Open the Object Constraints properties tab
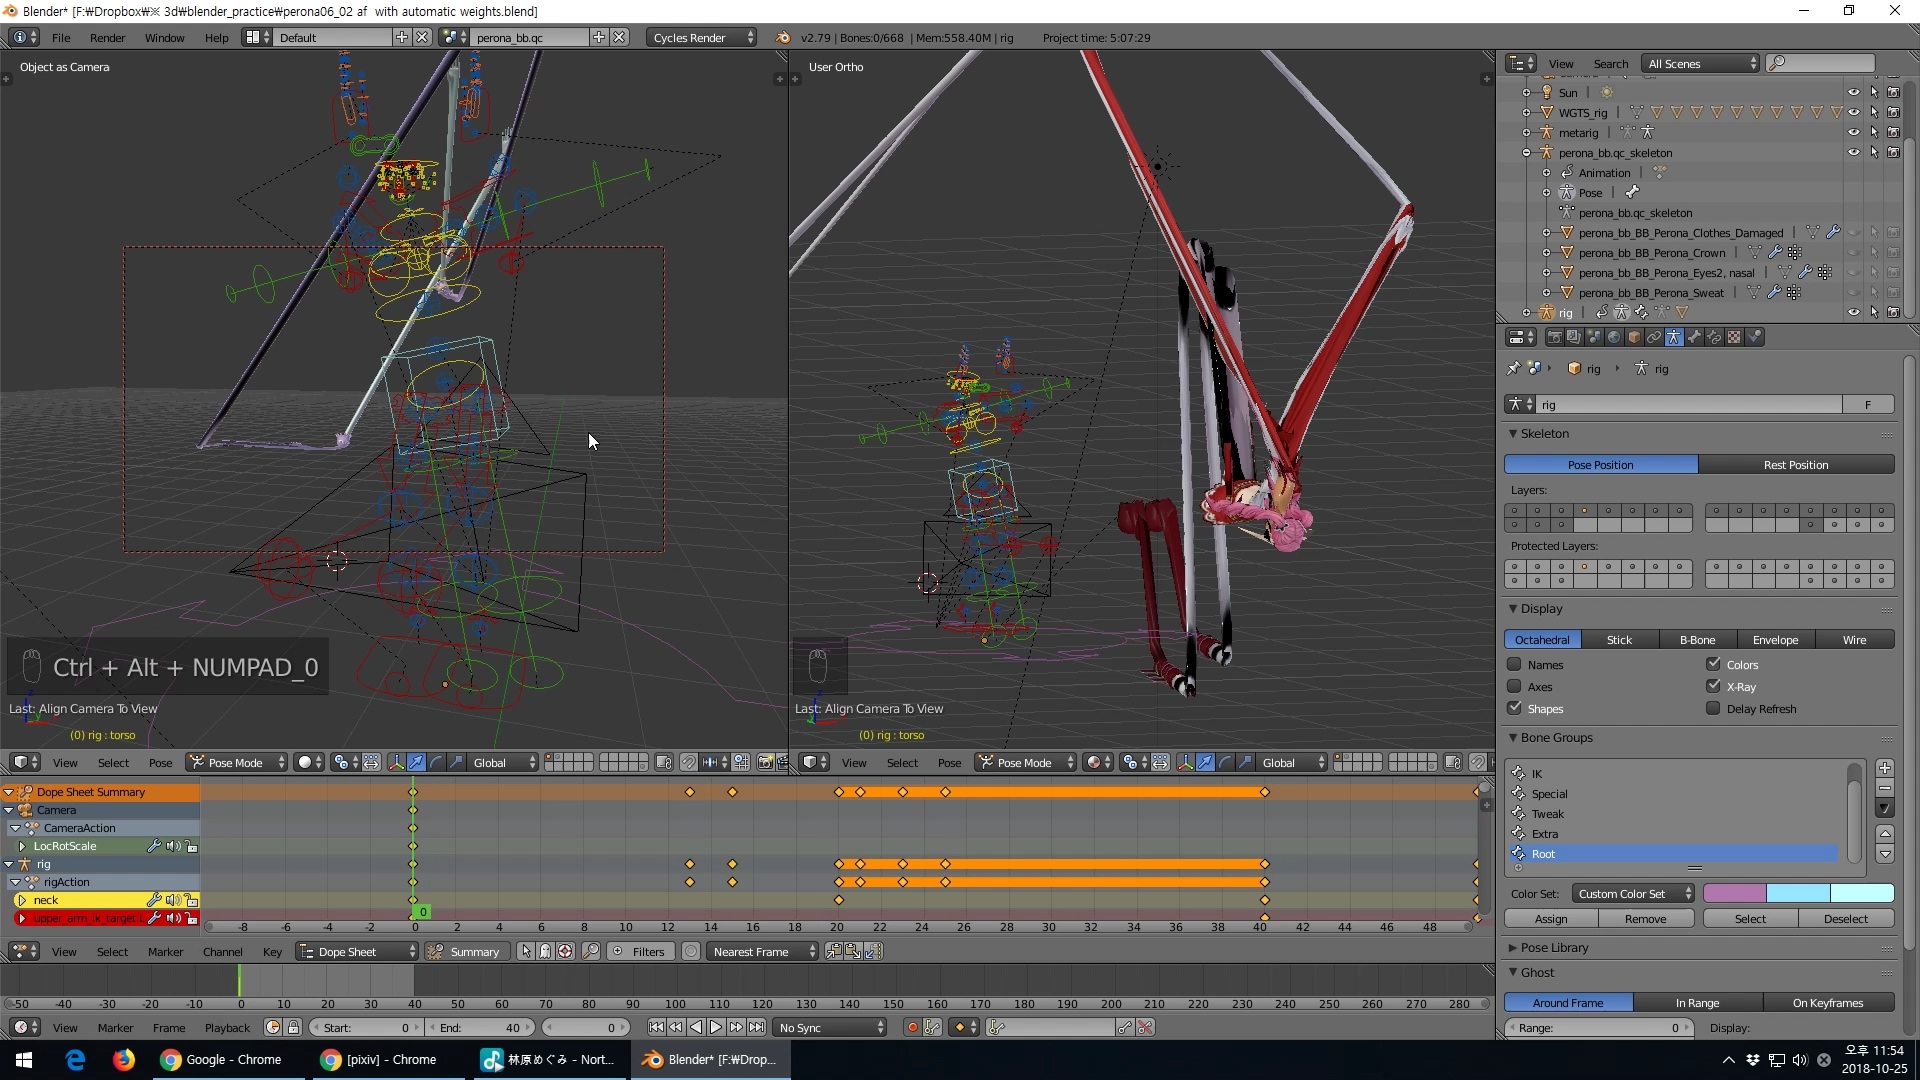This screenshot has height=1080, width=1920. click(x=1654, y=338)
